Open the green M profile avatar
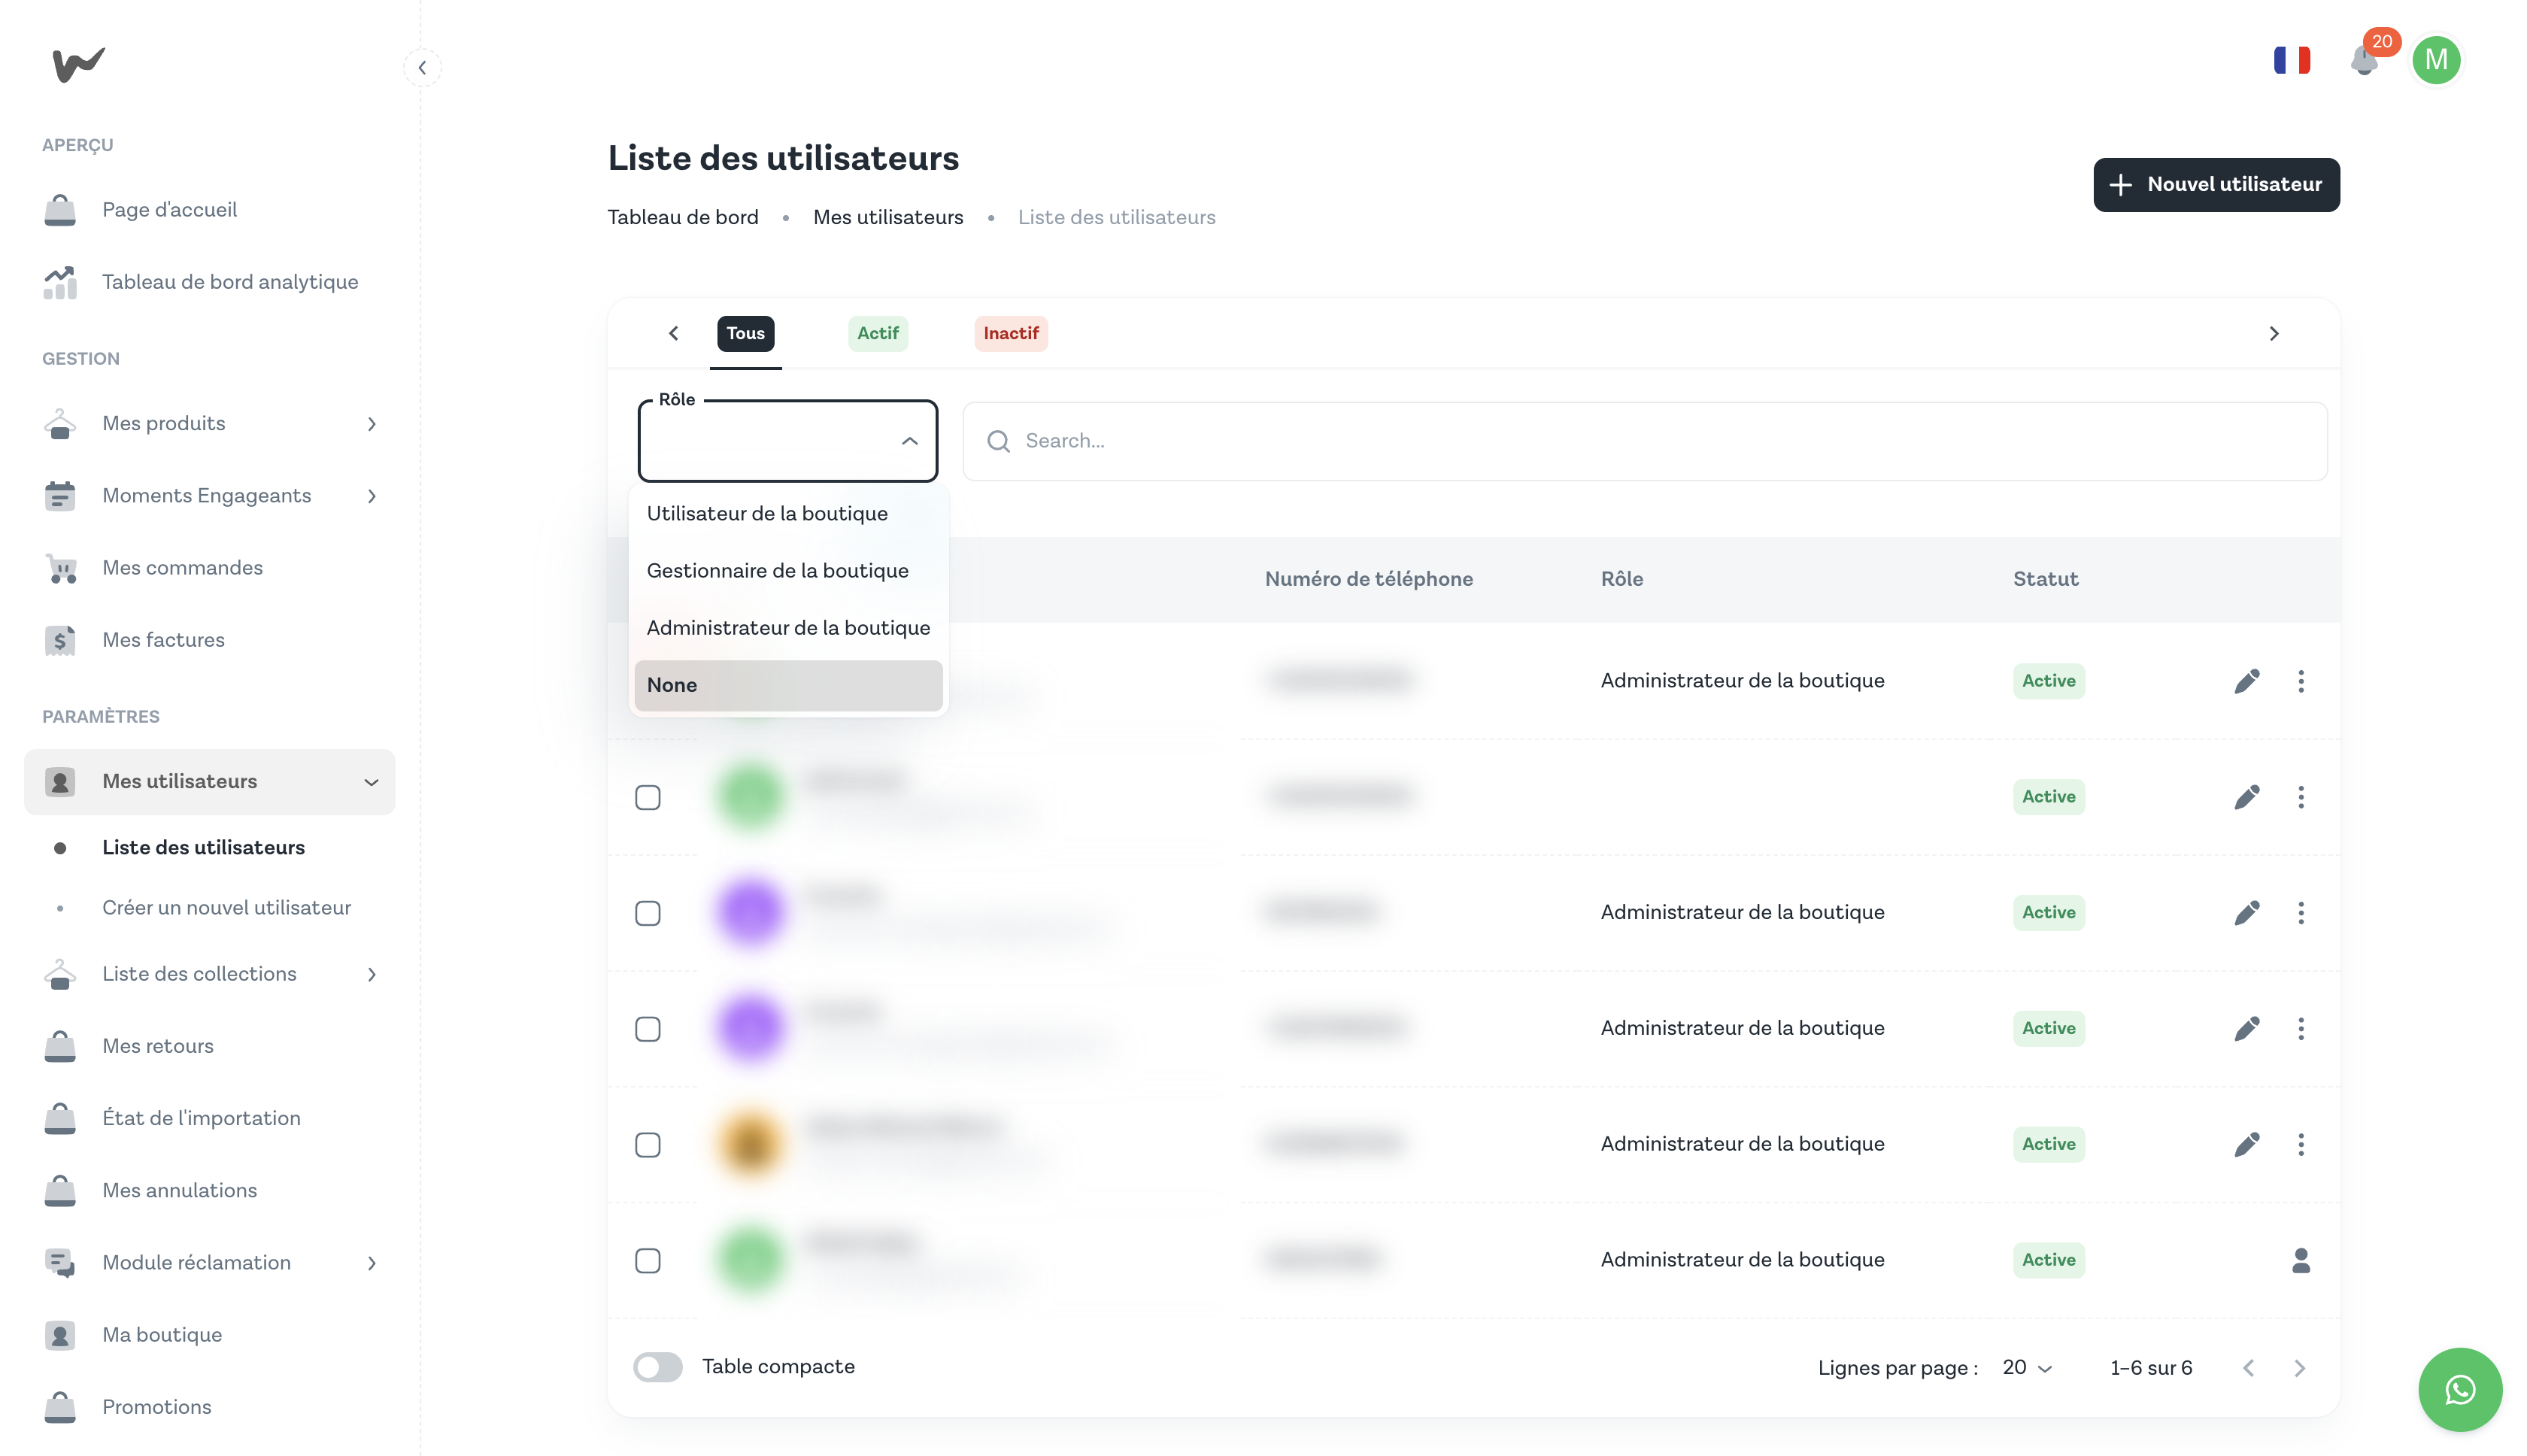 [x=2435, y=61]
